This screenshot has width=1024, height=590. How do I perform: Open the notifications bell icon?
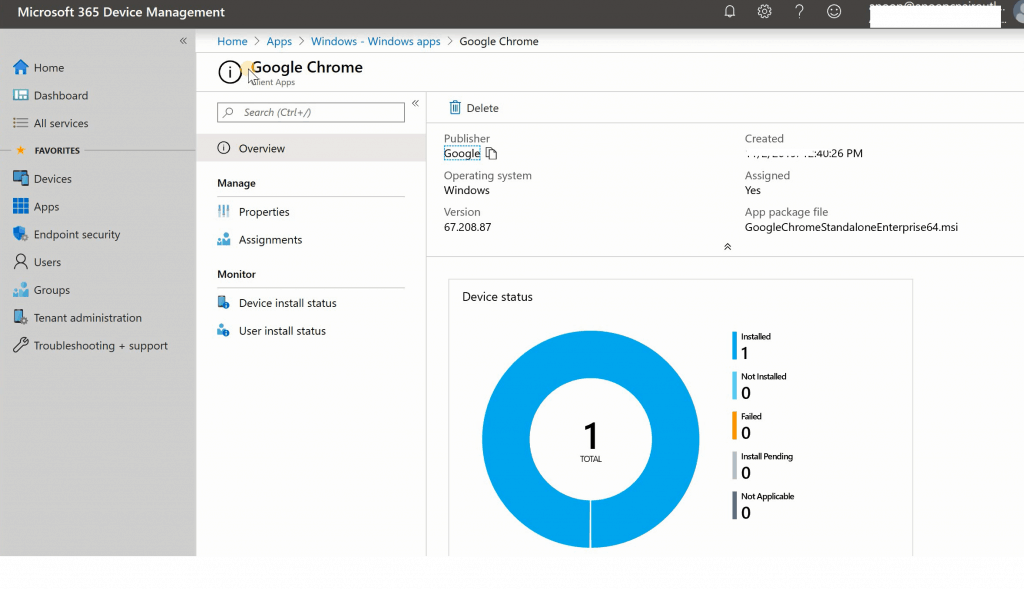729,12
